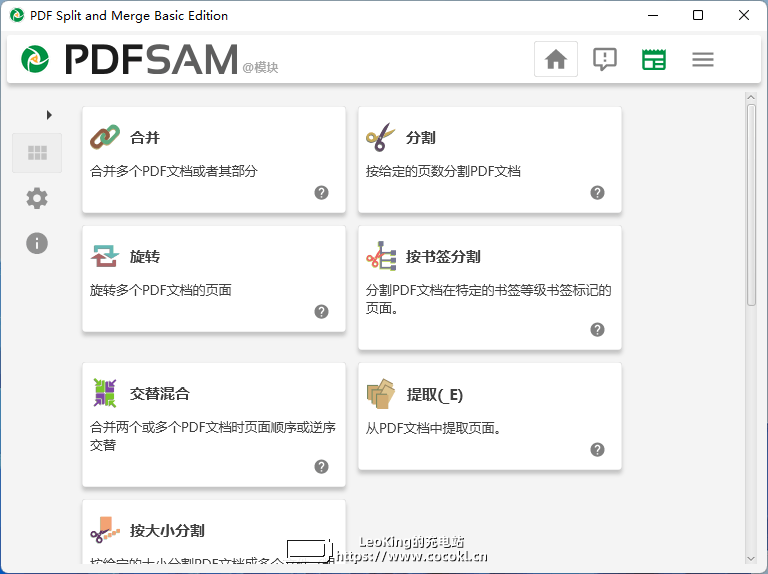768x574 pixels.
Task: Open the green news panel icon
Action: point(653,59)
